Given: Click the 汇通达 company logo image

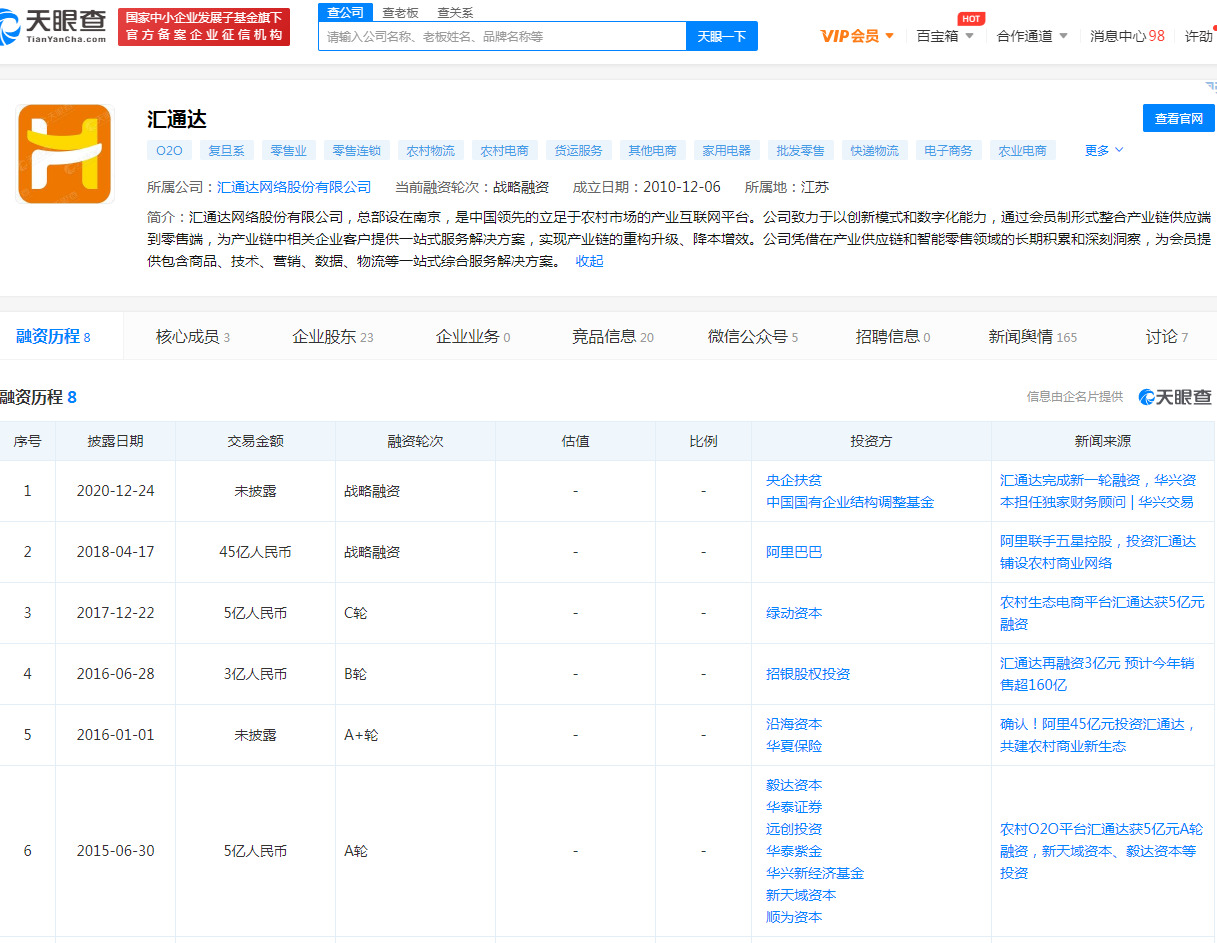Looking at the screenshot, I should [x=65, y=154].
